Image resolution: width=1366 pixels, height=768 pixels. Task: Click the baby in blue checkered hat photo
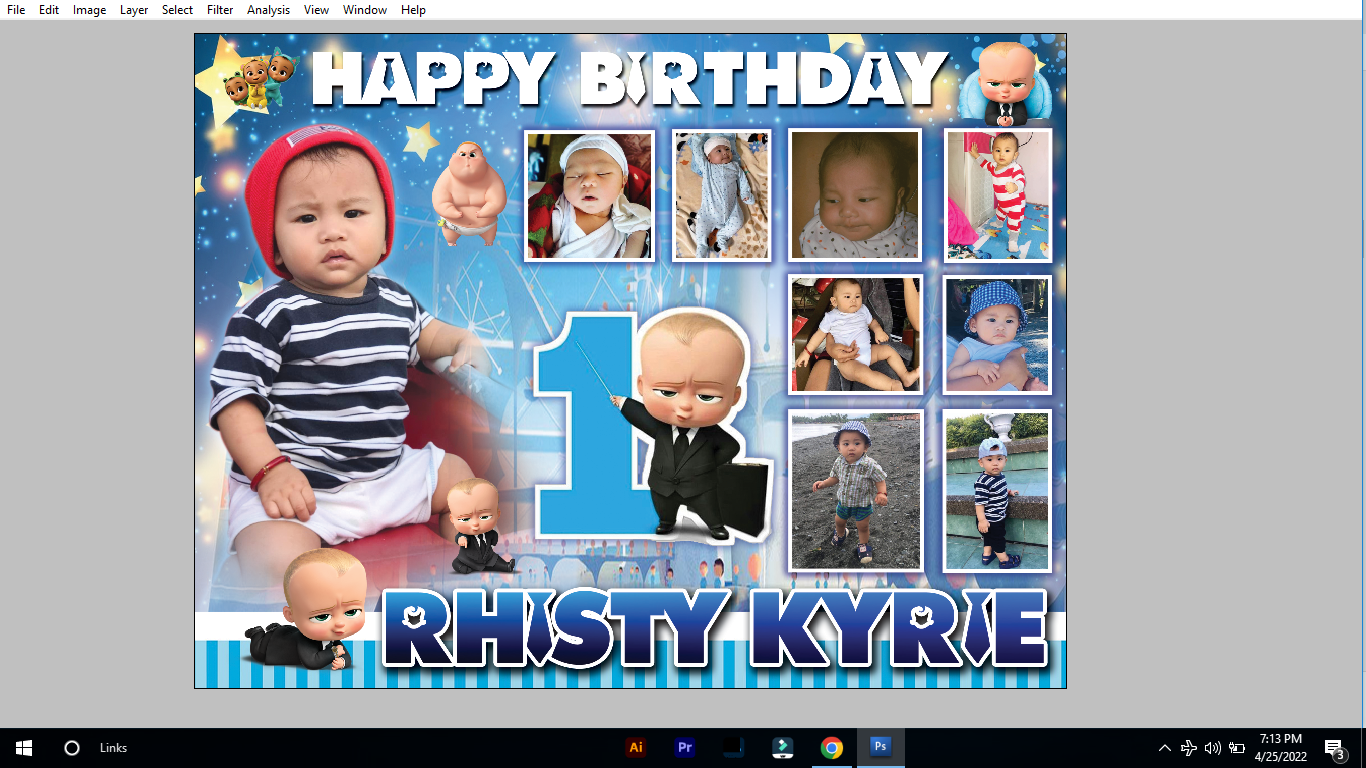click(x=998, y=334)
